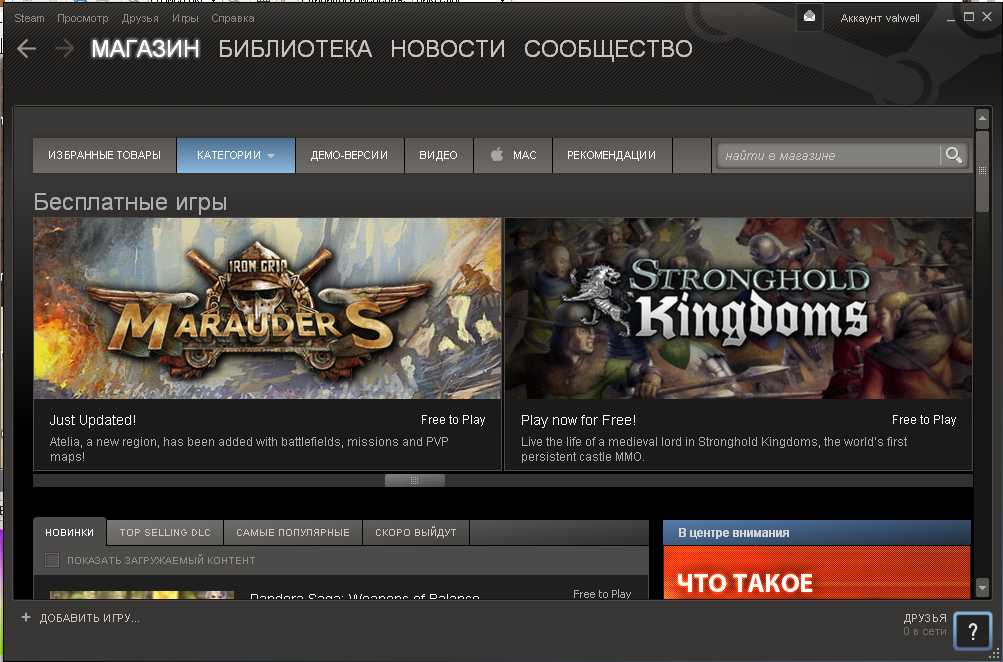Focus the найти в магазине search field

[828, 155]
